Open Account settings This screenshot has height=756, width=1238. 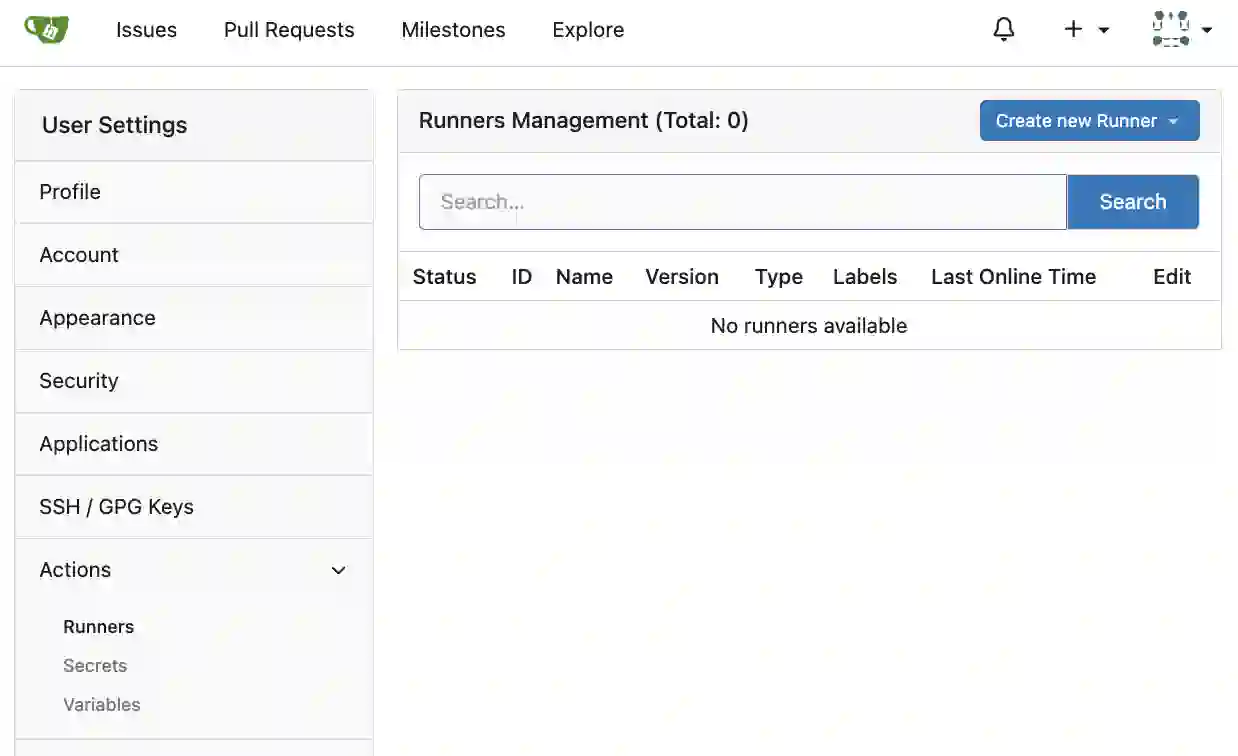(x=194, y=255)
